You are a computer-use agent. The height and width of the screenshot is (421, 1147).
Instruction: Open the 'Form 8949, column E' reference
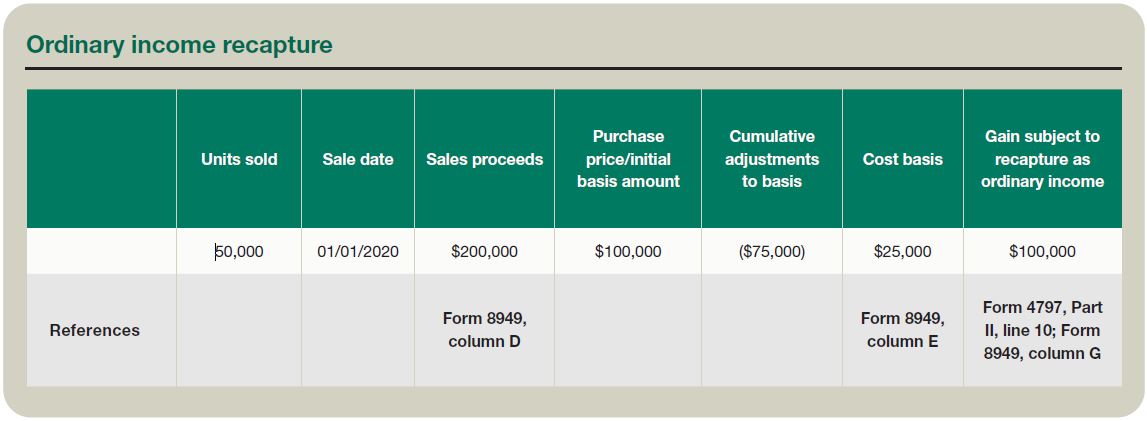903,330
